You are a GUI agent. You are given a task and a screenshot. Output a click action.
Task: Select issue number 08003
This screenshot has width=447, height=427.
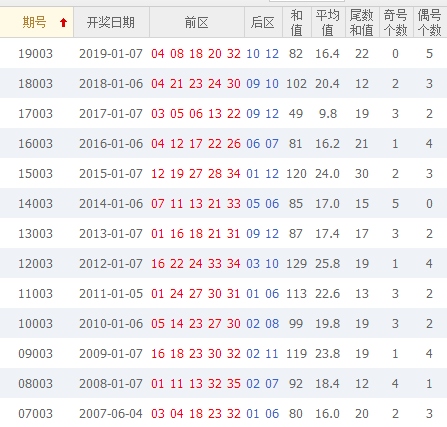[x=35, y=384]
